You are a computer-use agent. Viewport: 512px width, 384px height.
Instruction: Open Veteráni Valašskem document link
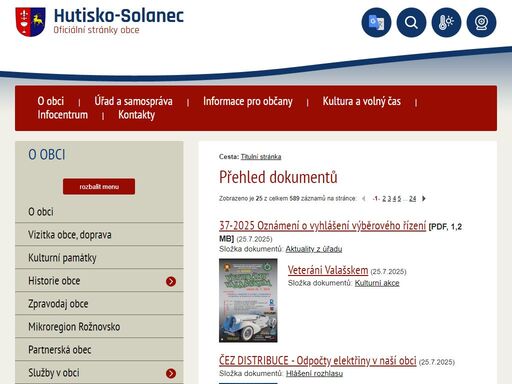point(328,270)
